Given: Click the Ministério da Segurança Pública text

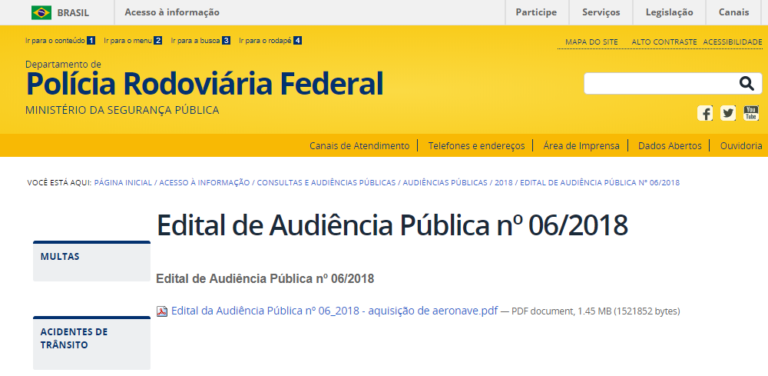Looking at the screenshot, I should click(122, 111).
